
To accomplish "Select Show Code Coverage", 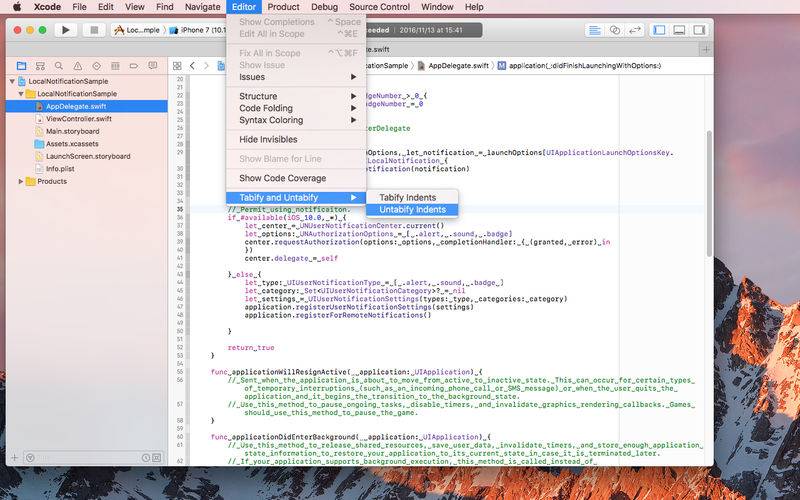I will coord(296,178).
